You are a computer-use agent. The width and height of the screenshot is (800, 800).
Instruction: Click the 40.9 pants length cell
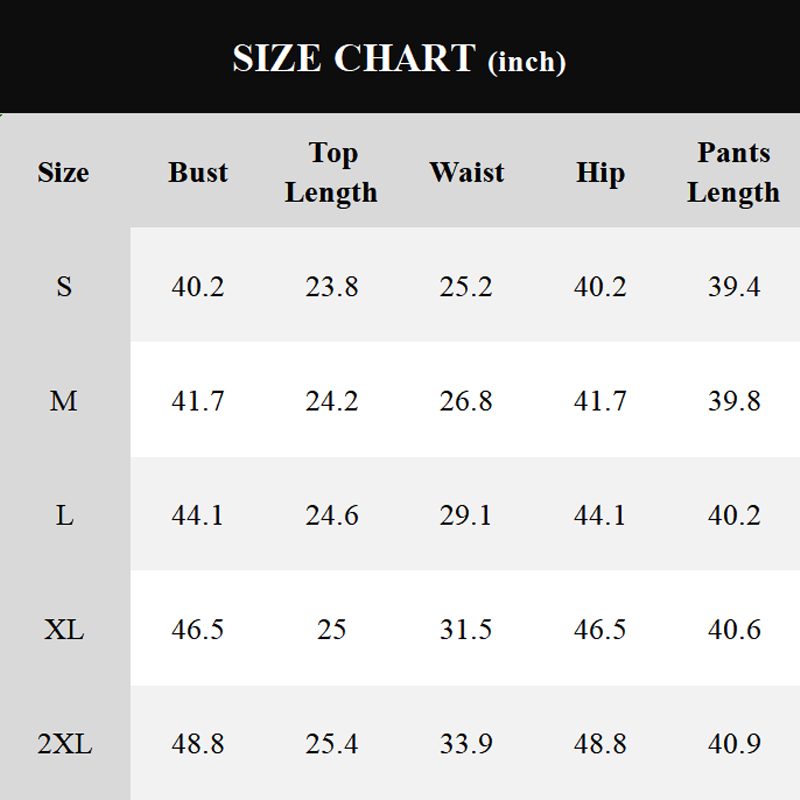(734, 744)
